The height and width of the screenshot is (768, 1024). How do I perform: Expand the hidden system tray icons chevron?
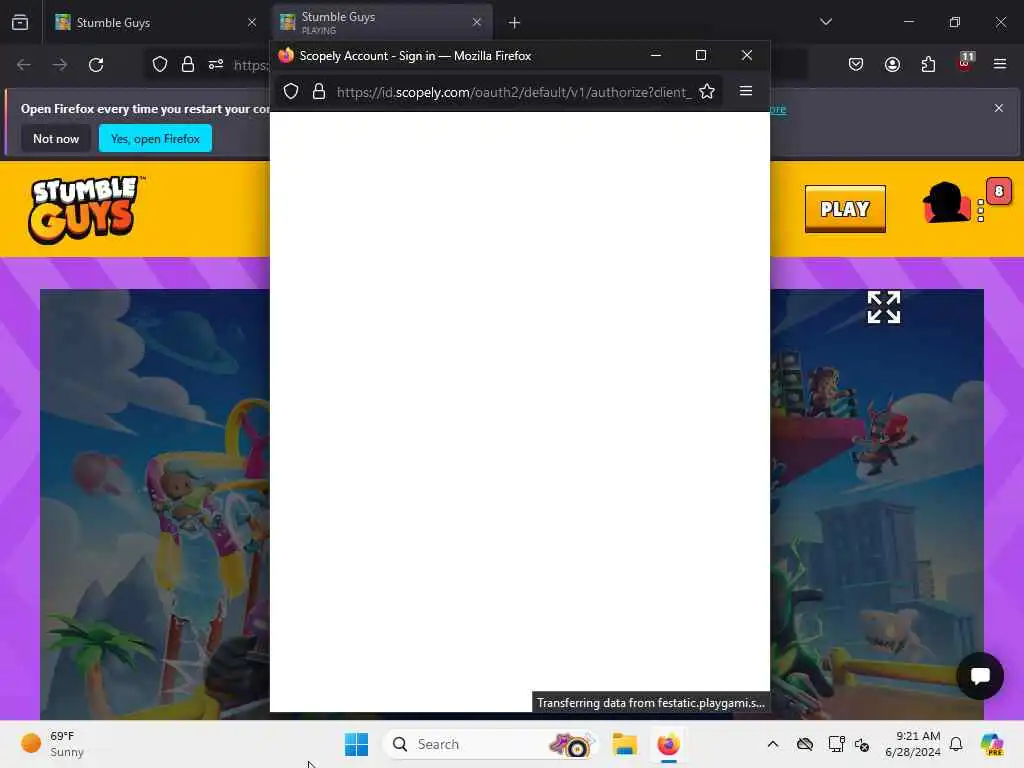click(773, 744)
